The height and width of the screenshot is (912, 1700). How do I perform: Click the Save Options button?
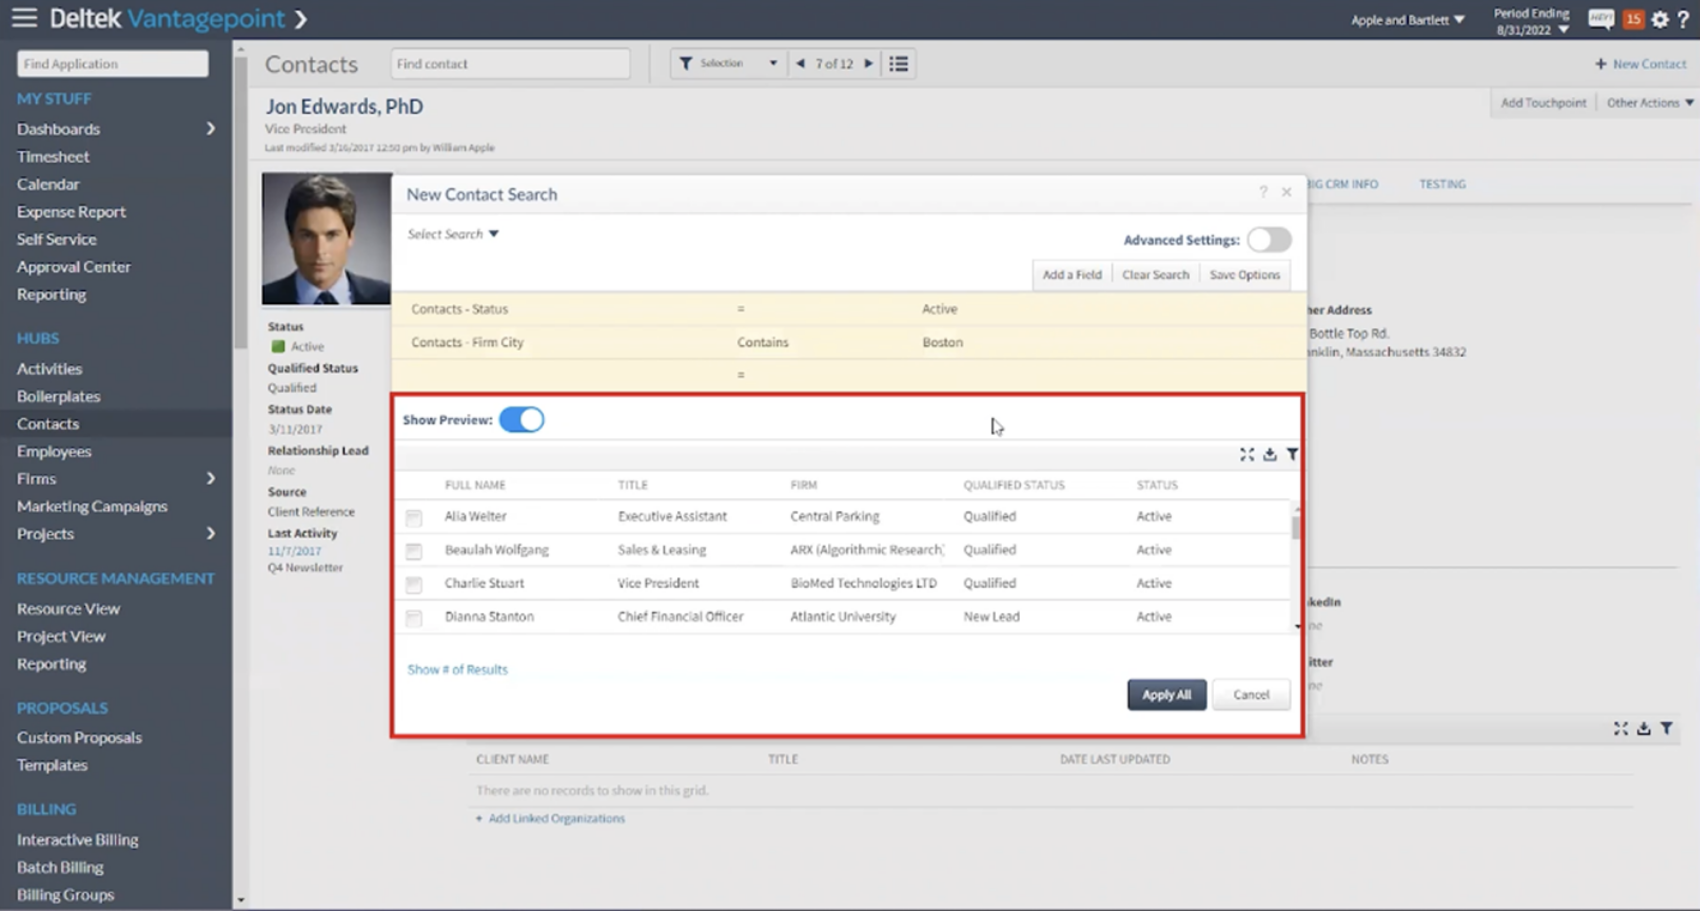[x=1244, y=275]
